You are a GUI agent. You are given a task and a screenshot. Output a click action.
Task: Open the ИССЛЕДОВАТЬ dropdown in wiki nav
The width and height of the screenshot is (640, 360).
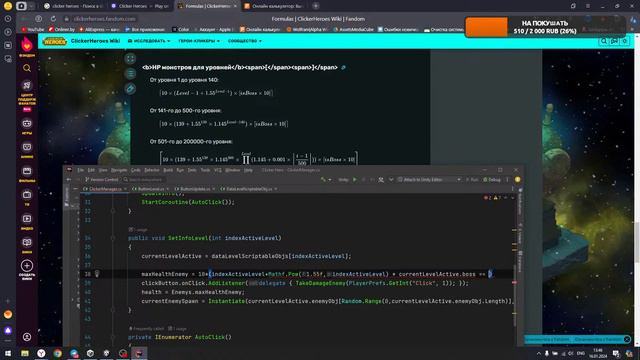coord(149,41)
